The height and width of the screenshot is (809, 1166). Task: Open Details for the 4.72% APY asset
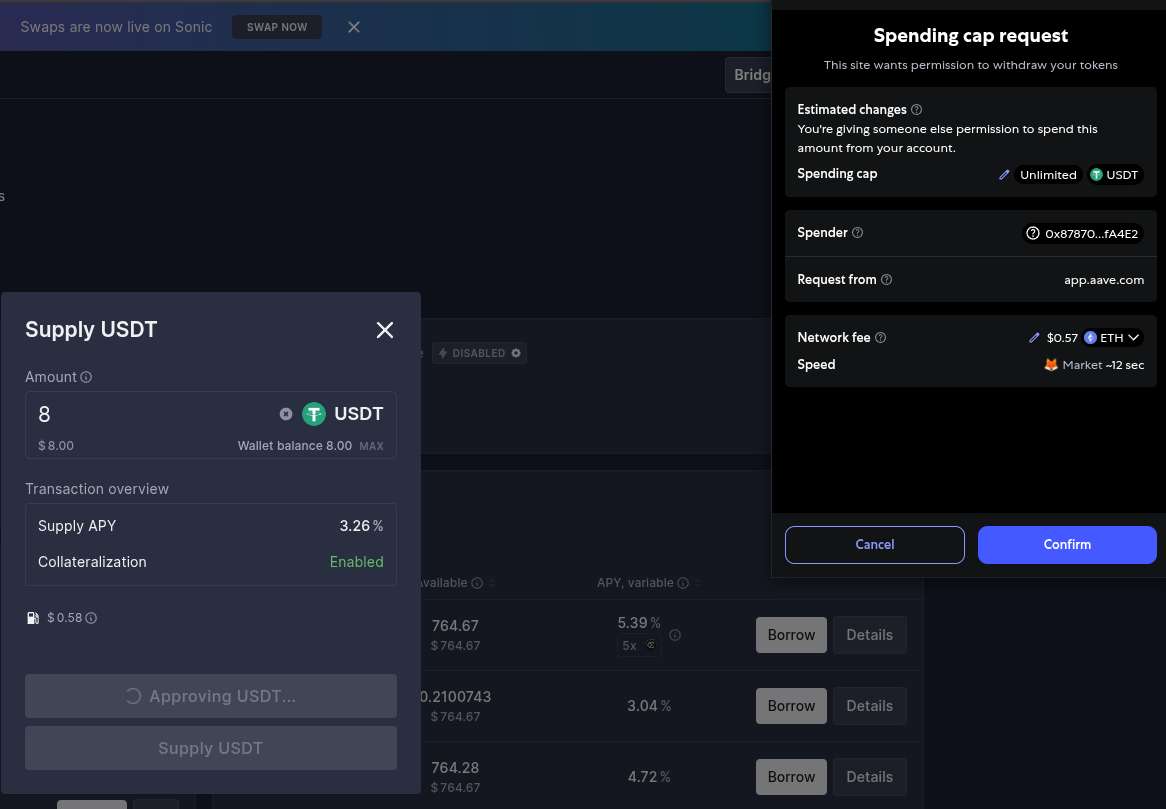(x=869, y=776)
